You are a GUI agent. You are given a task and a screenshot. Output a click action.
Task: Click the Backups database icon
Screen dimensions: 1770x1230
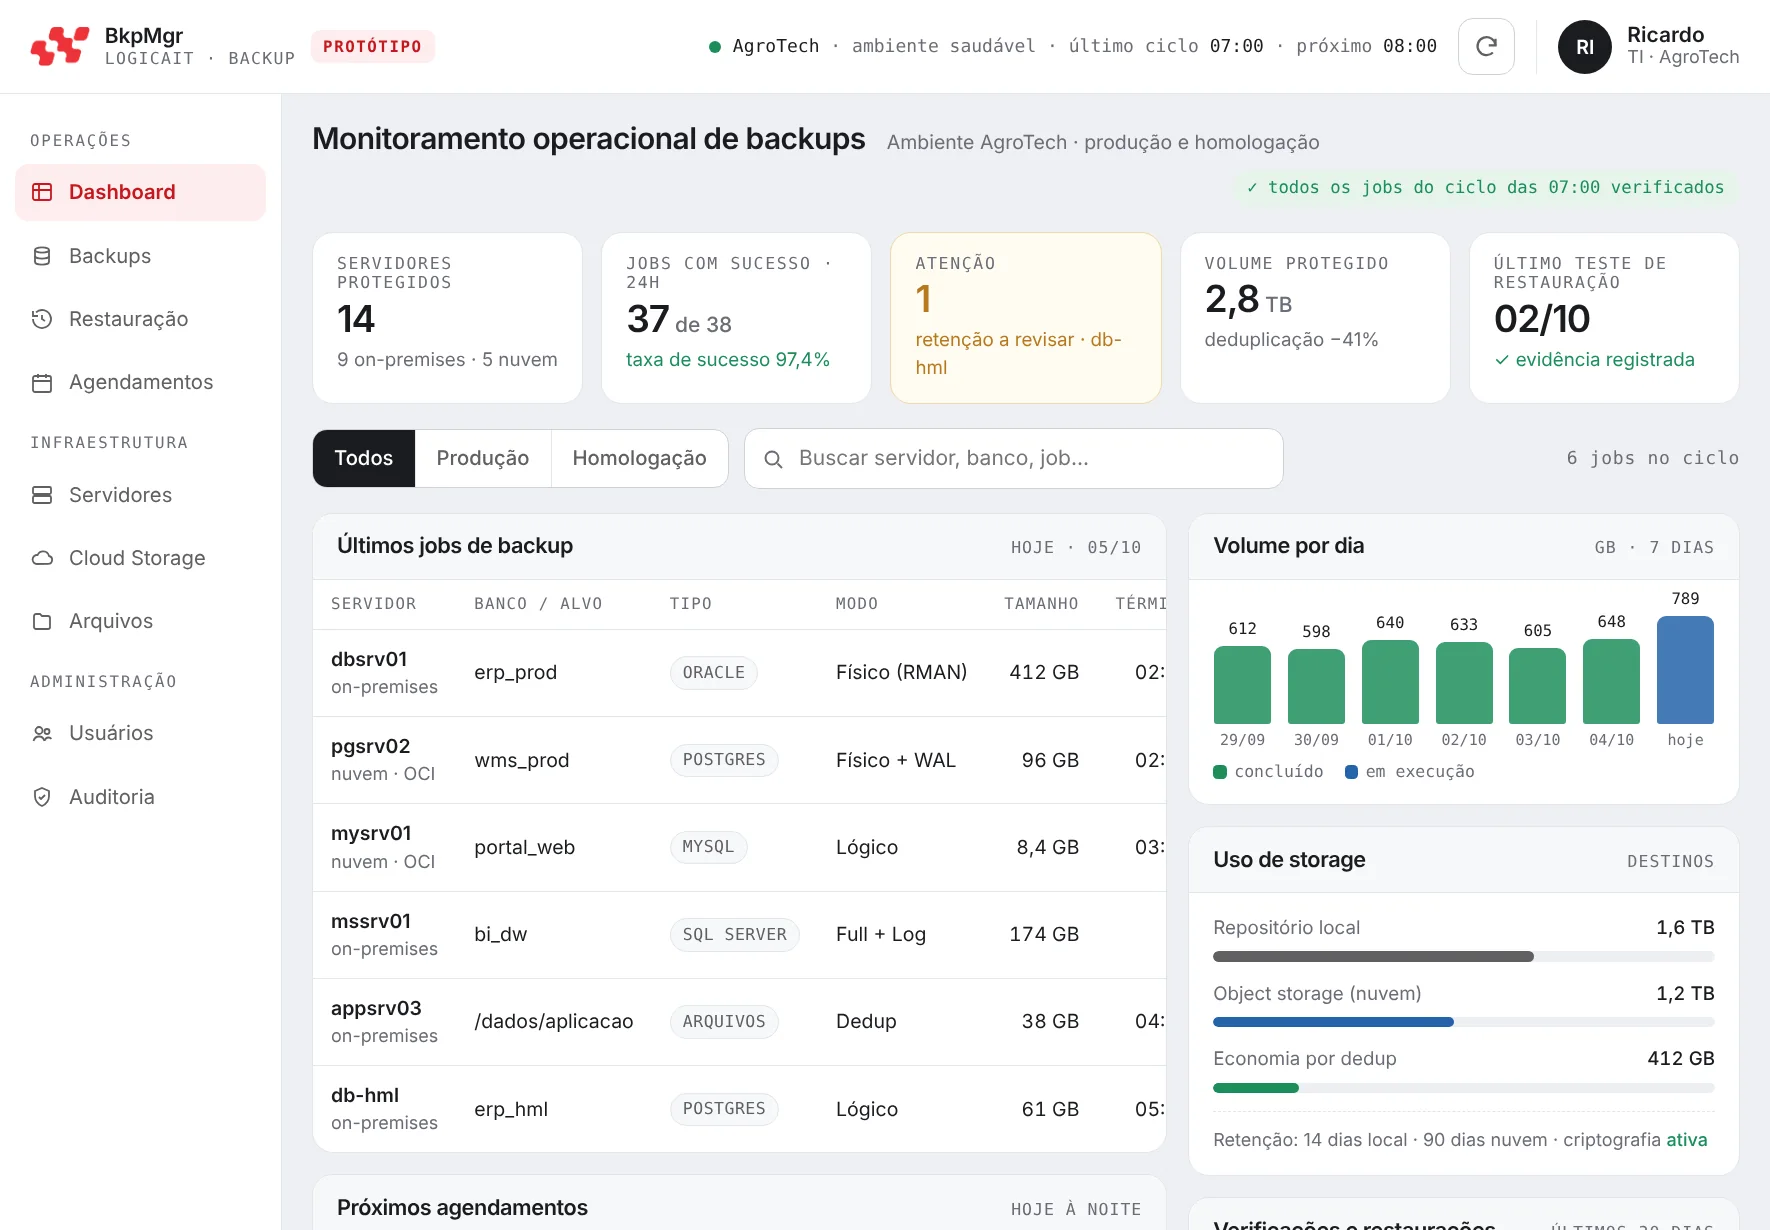point(42,256)
